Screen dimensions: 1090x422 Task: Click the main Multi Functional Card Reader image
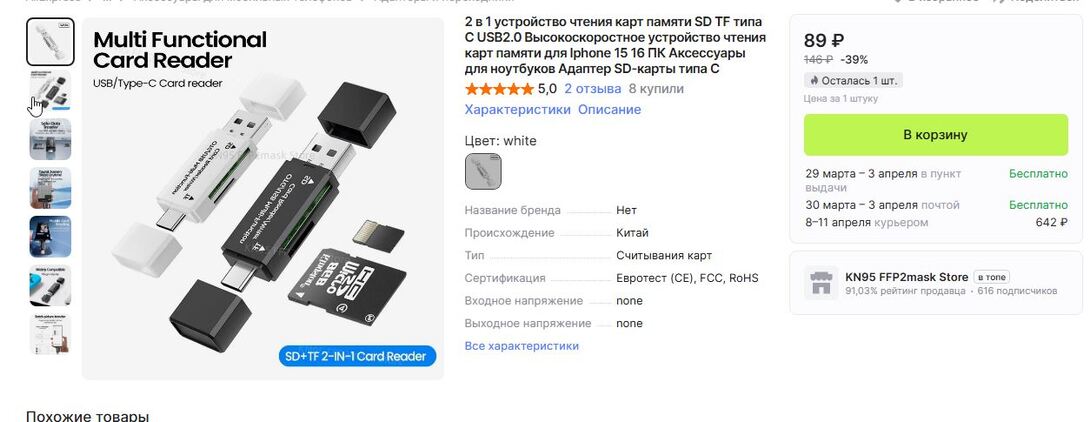pyautogui.click(x=263, y=199)
